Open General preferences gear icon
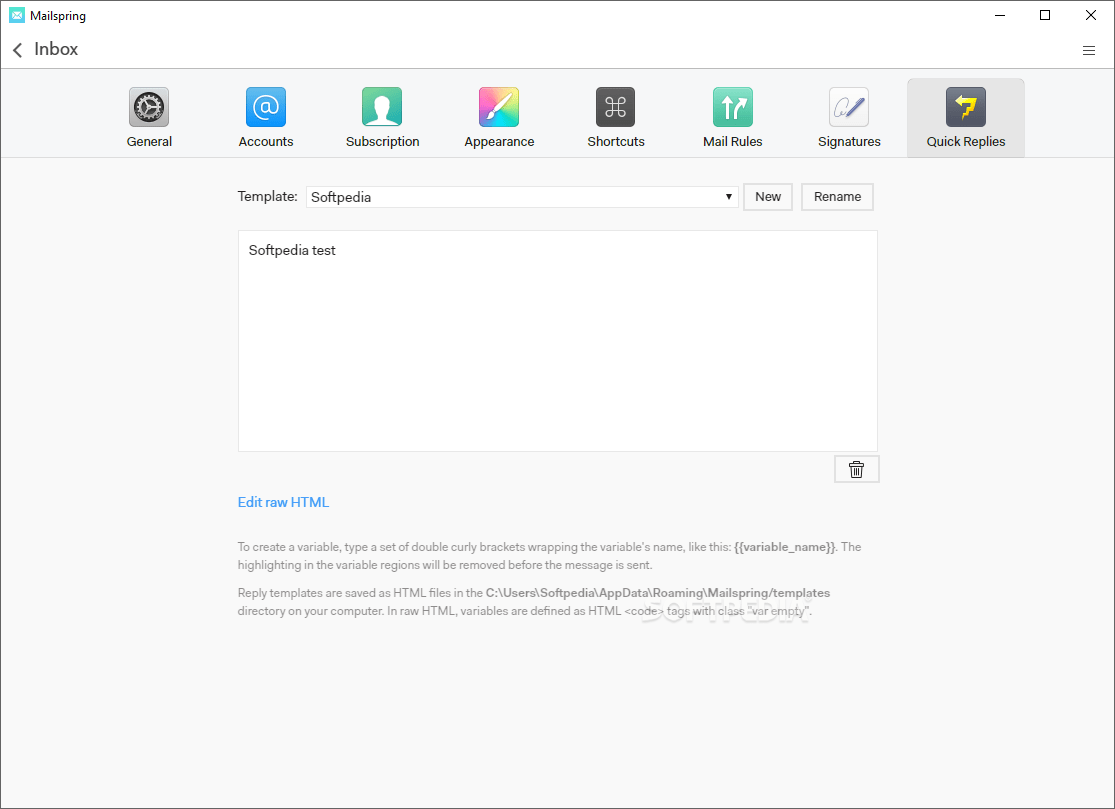 coord(149,107)
